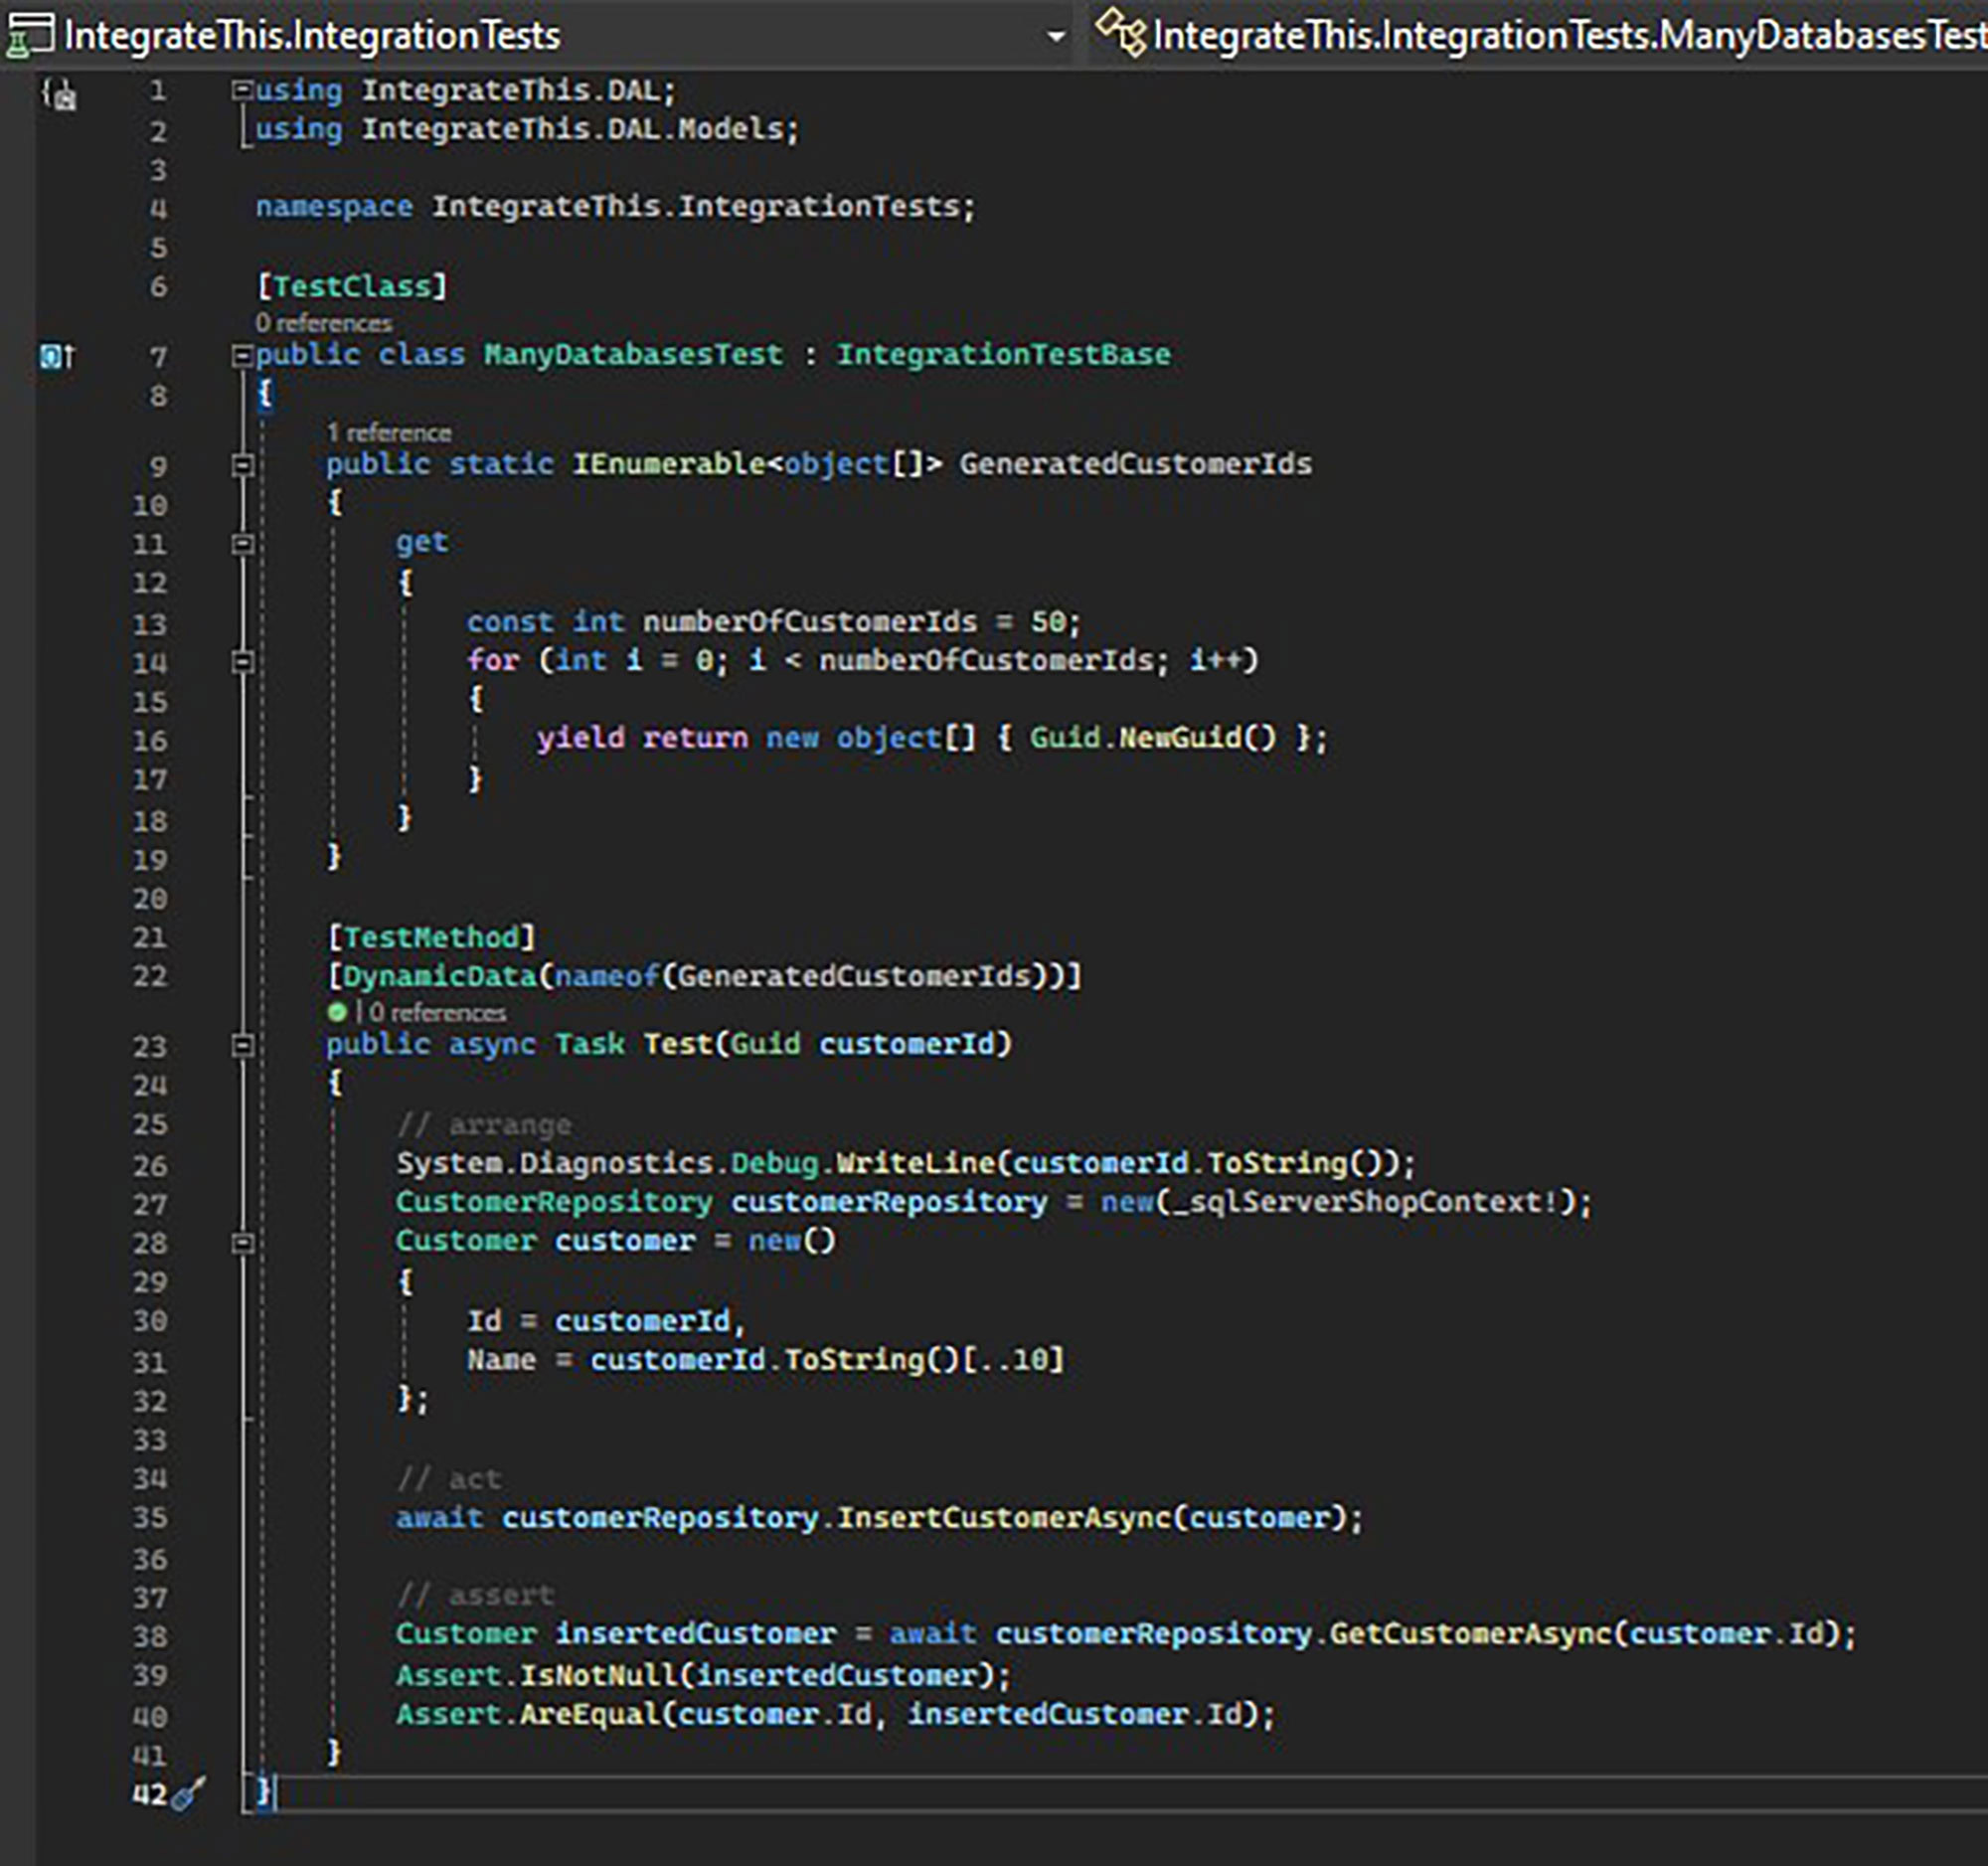Collapse the Customer initializer on line 28
This screenshot has width=1988, height=1866.
point(242,1242)
